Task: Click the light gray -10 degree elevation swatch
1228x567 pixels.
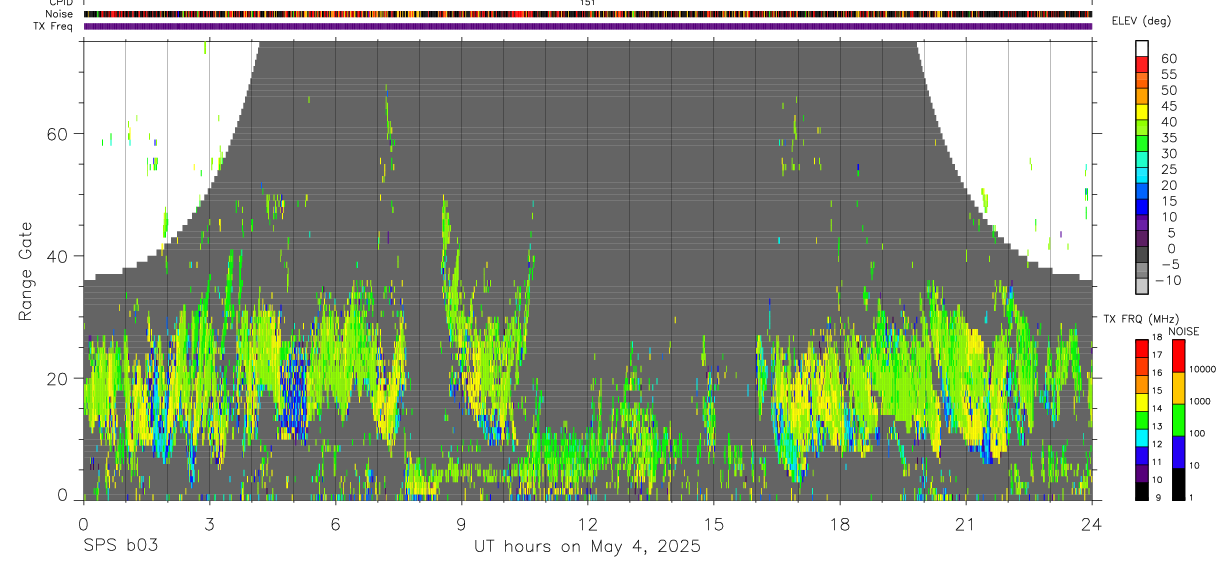Action: coord(1141,287)
